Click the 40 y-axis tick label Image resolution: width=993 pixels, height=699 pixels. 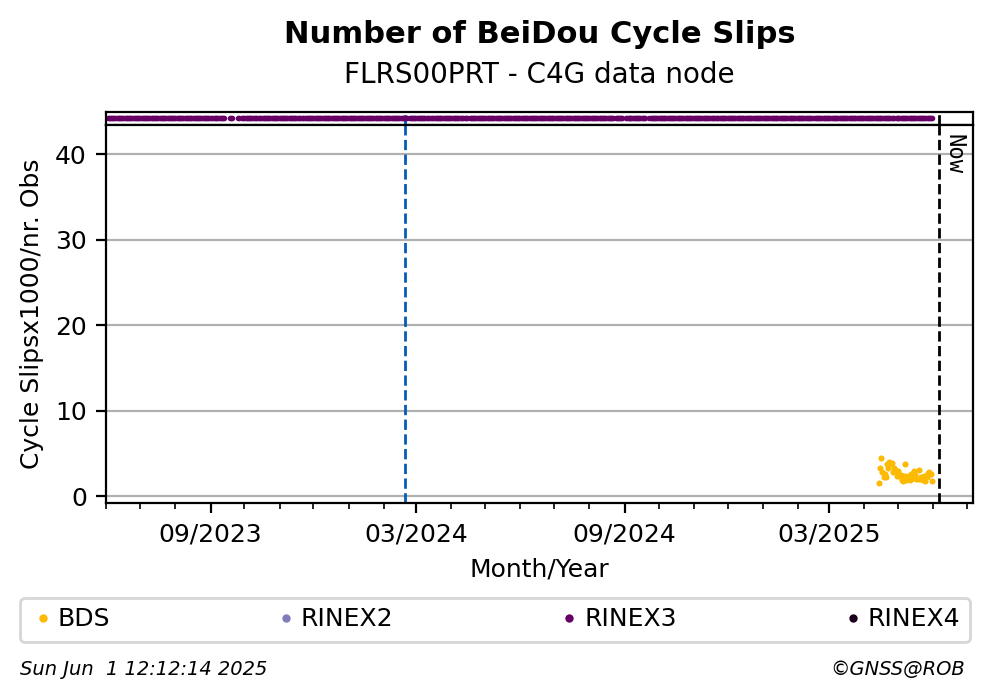tap(70, 154)
